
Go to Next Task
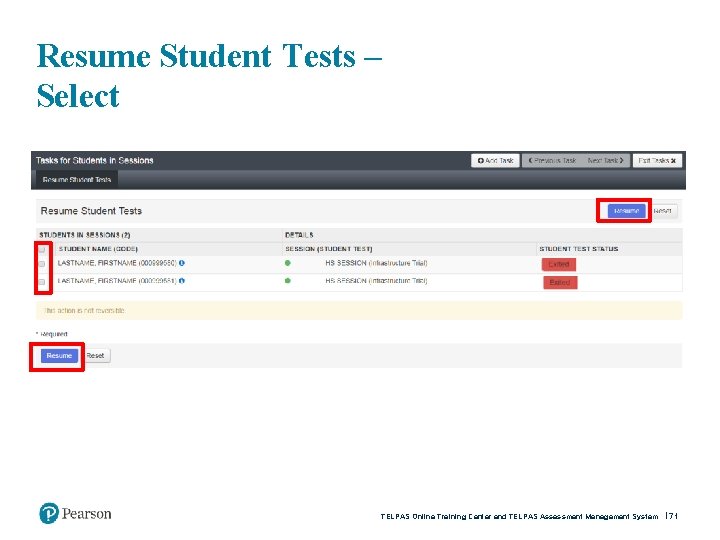(x=605, y=161)
